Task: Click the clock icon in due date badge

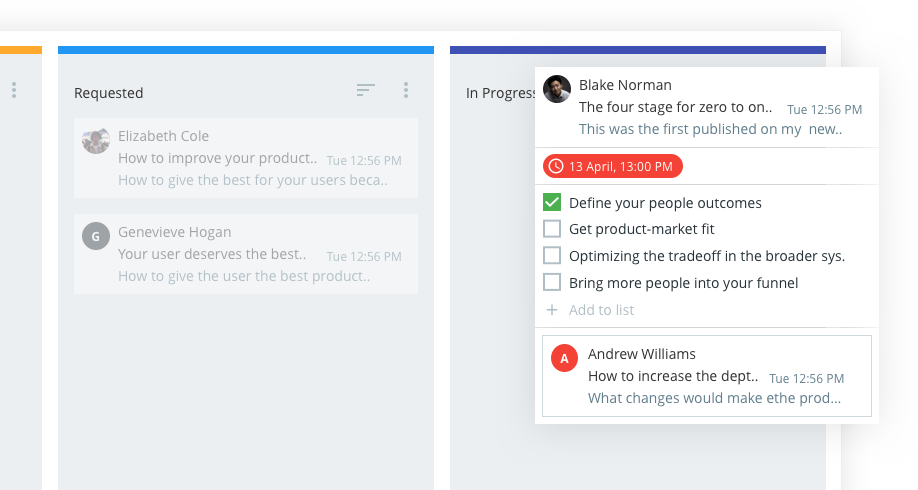Action: click(x=555, y=166)
